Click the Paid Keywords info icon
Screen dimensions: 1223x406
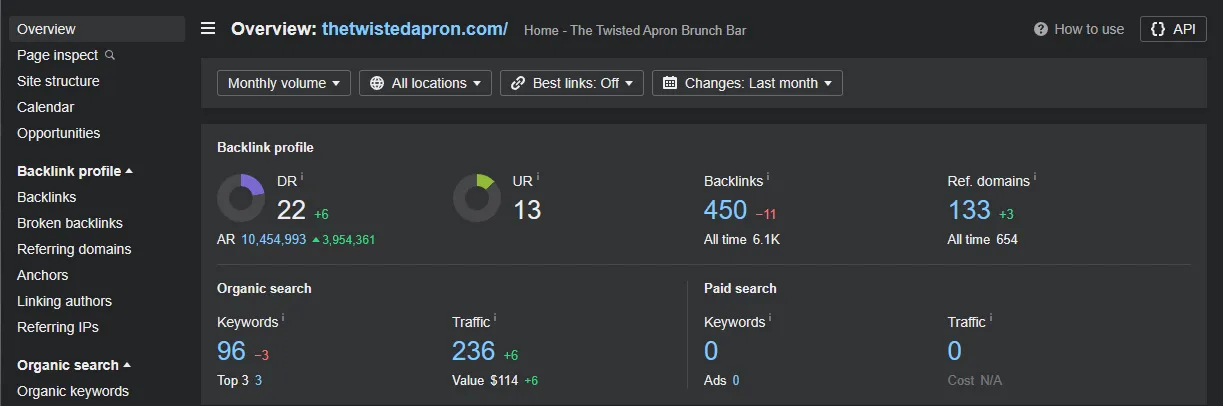[770, 318]
